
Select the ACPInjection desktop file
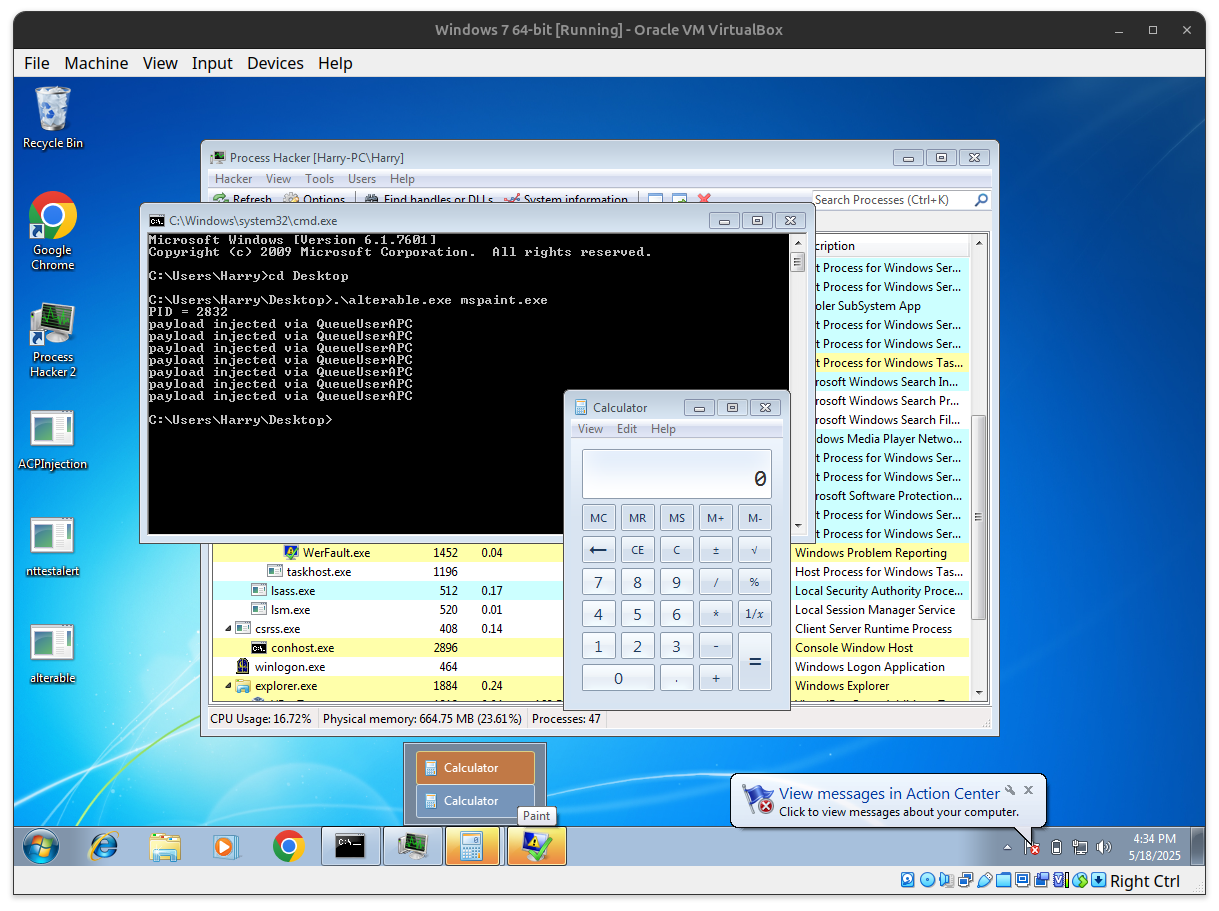coord(53,440)
